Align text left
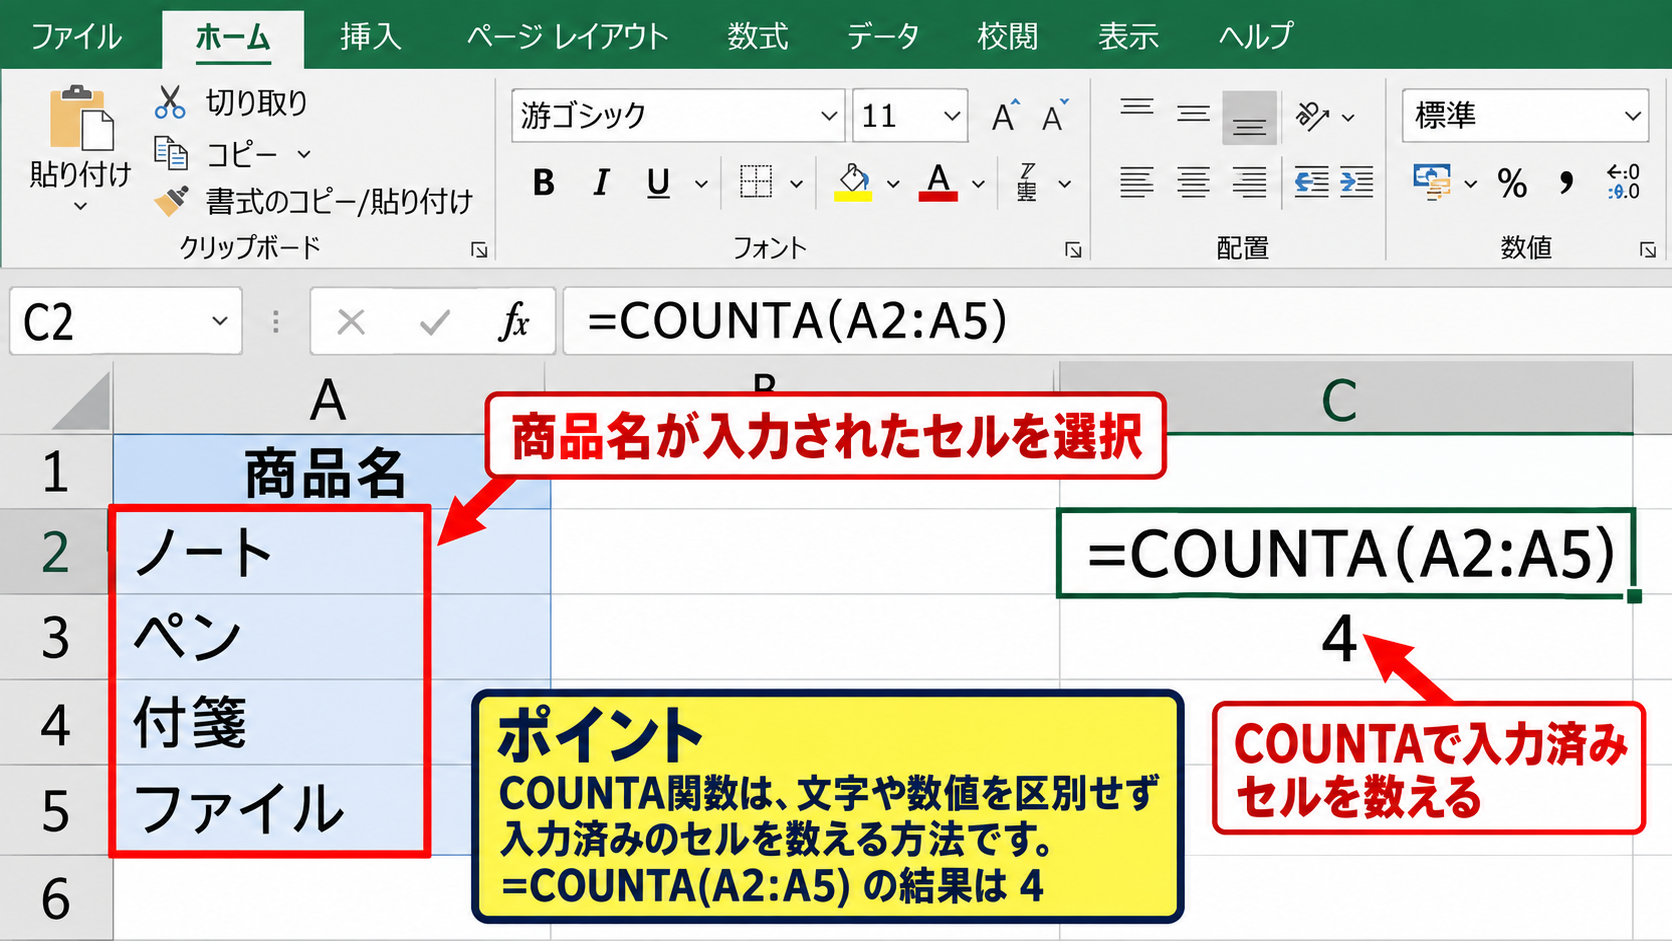 [x=1137, y=182]
